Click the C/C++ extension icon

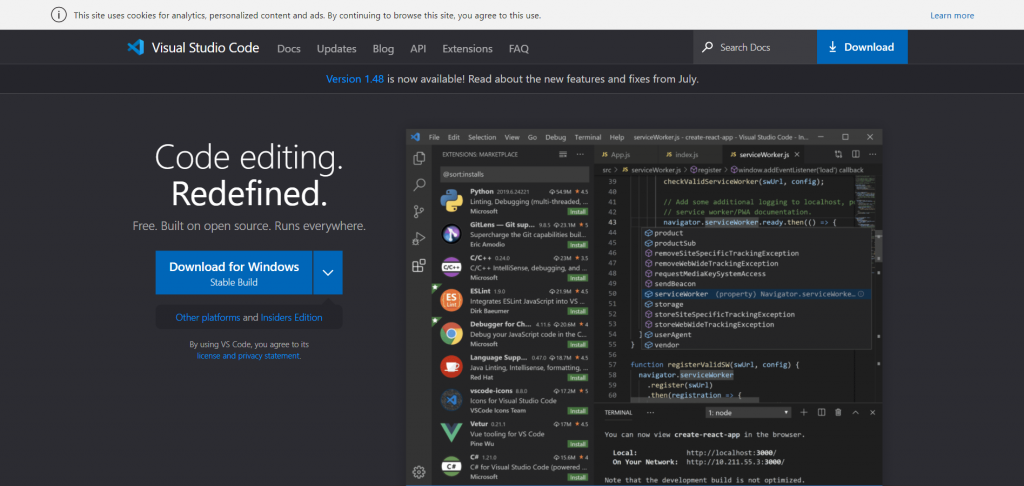pyautogui.click(x=451, y=267)
